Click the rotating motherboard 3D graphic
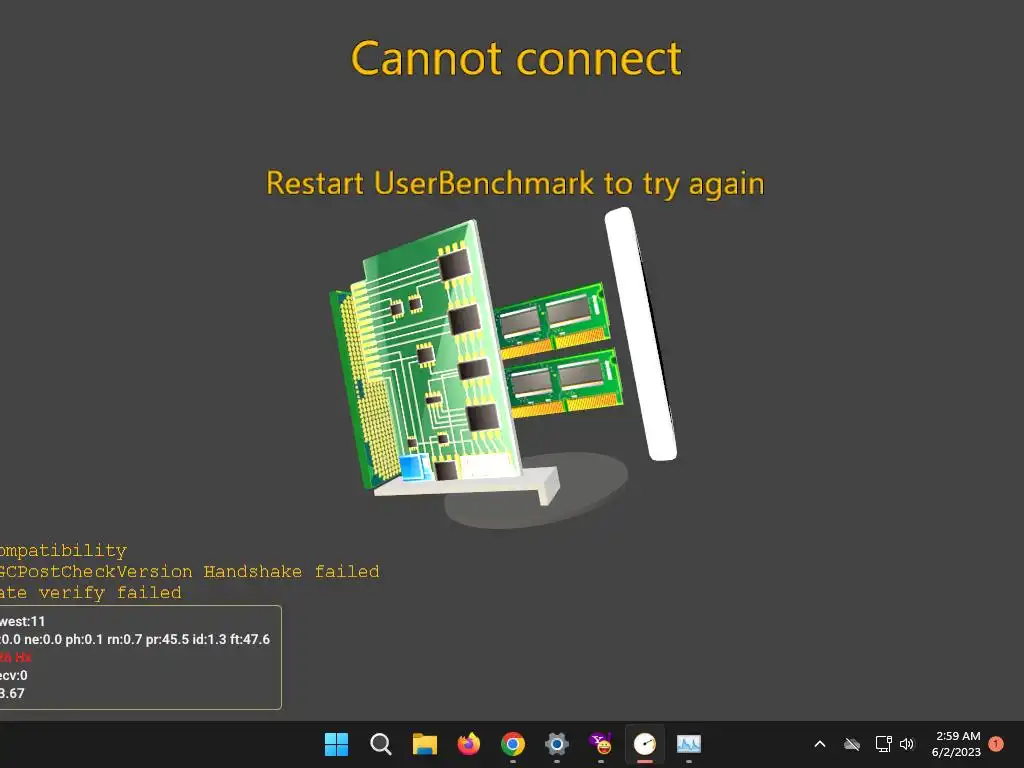The image size is (1024, 768). [503, 369]
